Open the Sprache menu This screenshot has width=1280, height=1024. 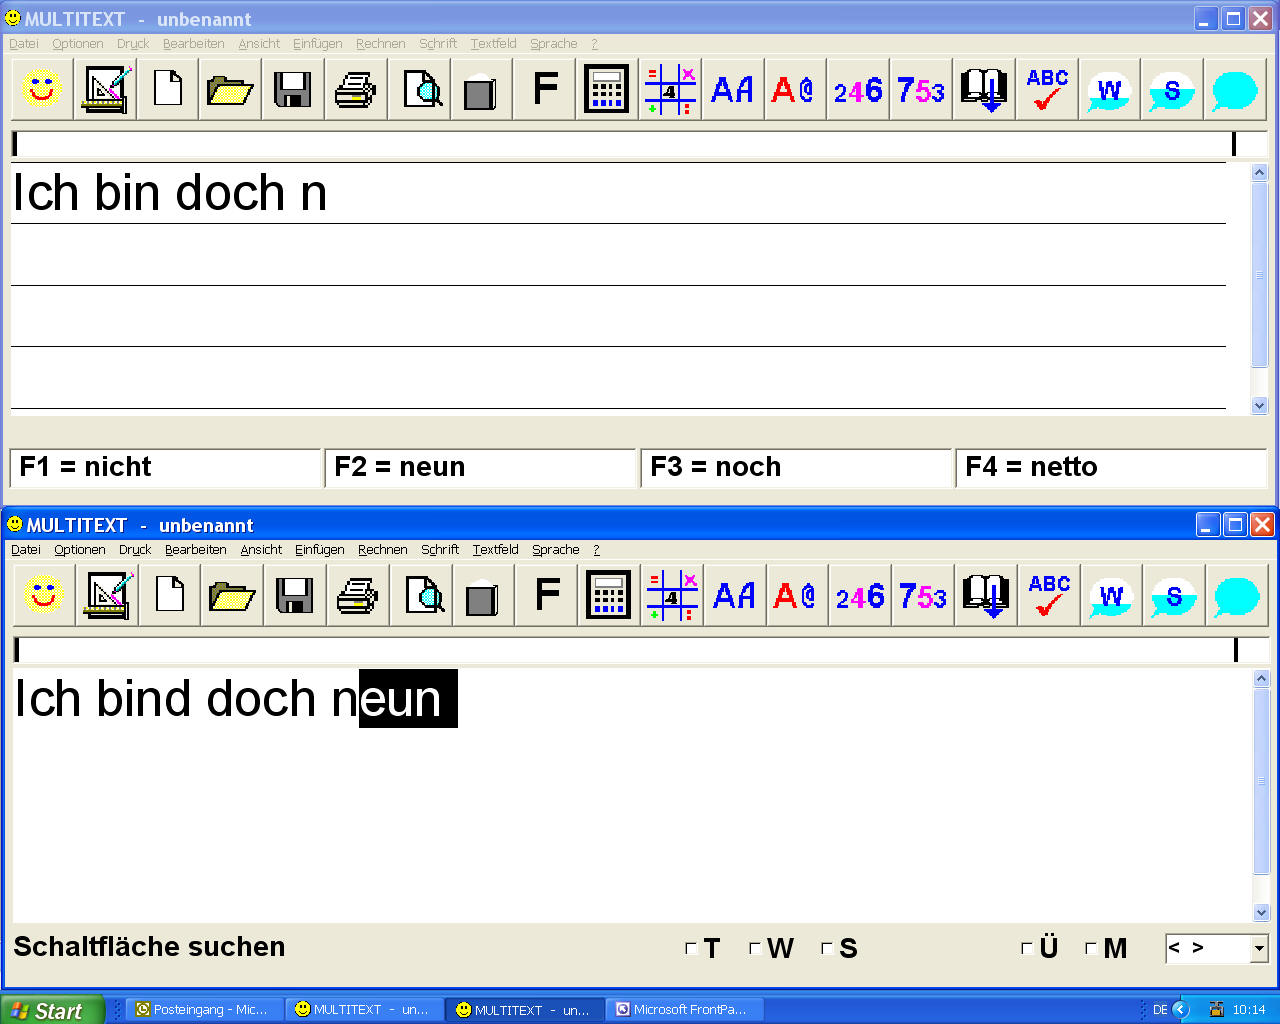click(x=555, y=549)
